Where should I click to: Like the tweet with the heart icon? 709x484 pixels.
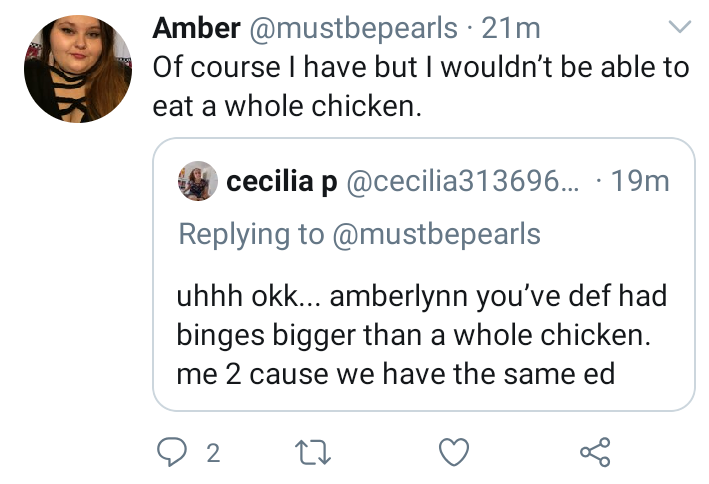[454, 452]
